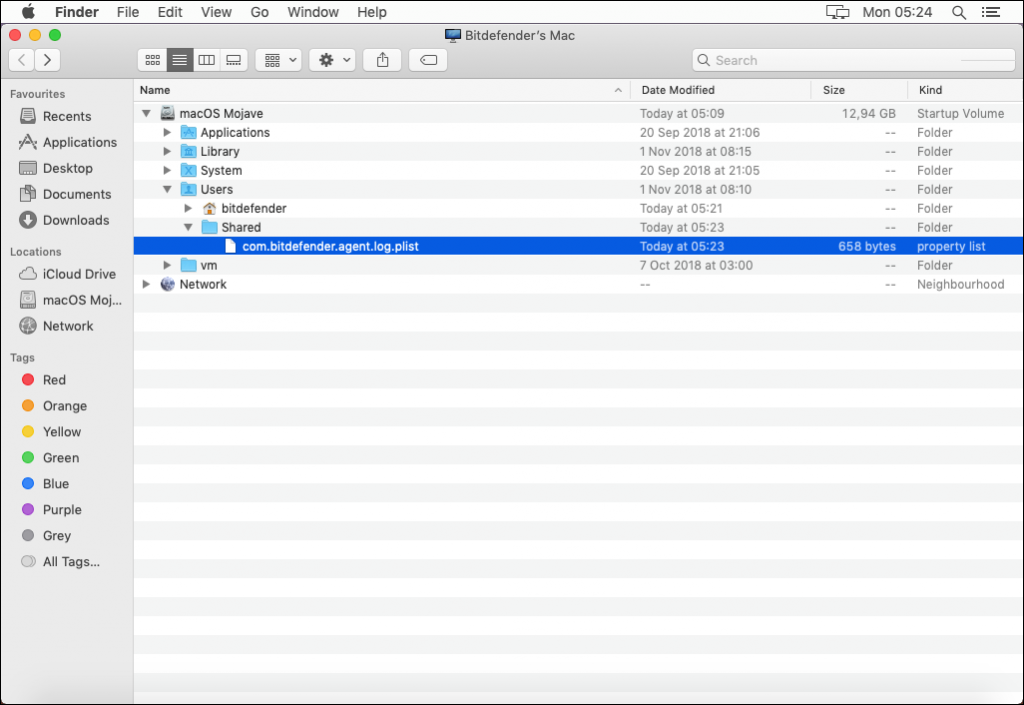Open iCloud Drive in the sidebar

pyautogui.click(x=67, y=274)
